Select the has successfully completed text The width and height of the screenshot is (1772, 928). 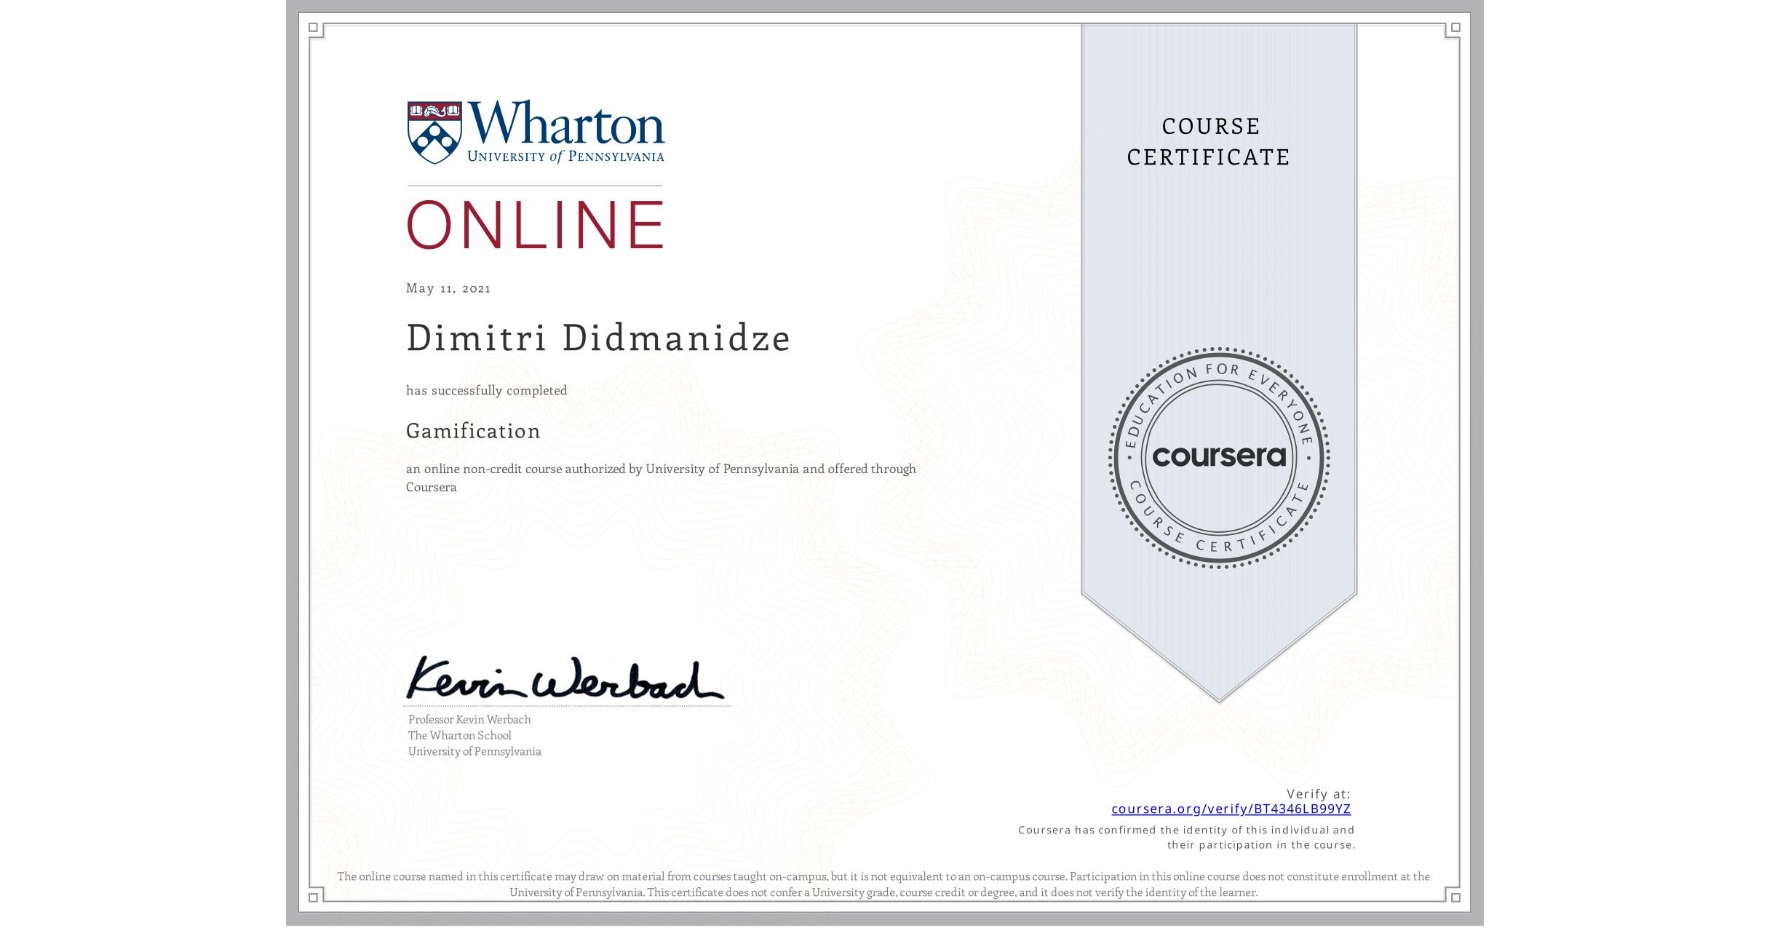486,390
